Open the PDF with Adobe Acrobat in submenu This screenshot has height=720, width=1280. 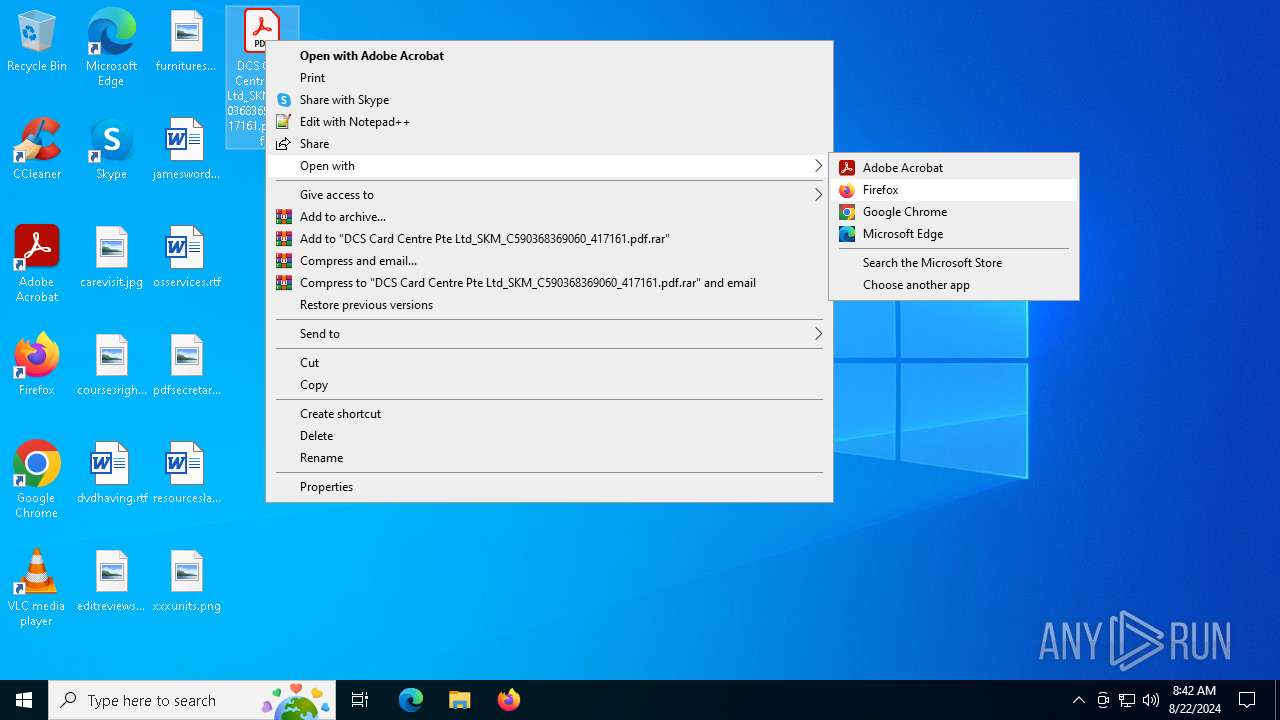[954, 168]
